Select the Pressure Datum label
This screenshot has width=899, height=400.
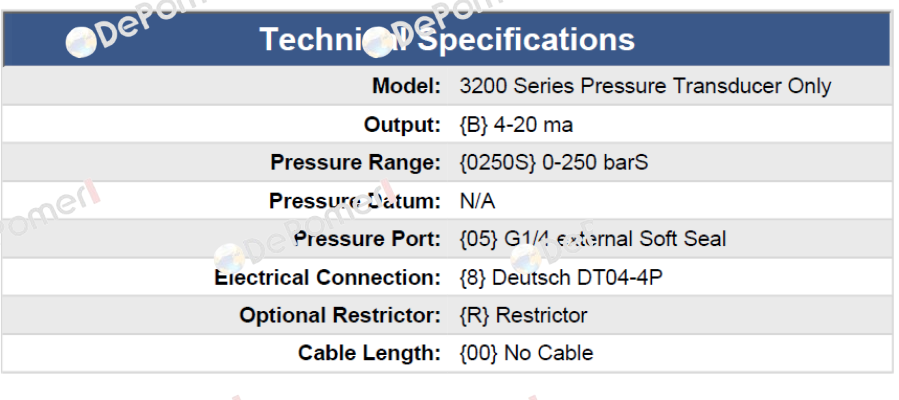coord(355,201)
